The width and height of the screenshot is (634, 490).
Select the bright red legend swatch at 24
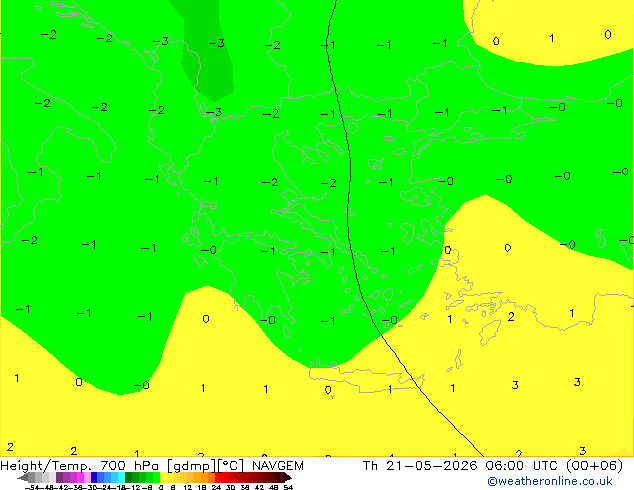(218, 477)
